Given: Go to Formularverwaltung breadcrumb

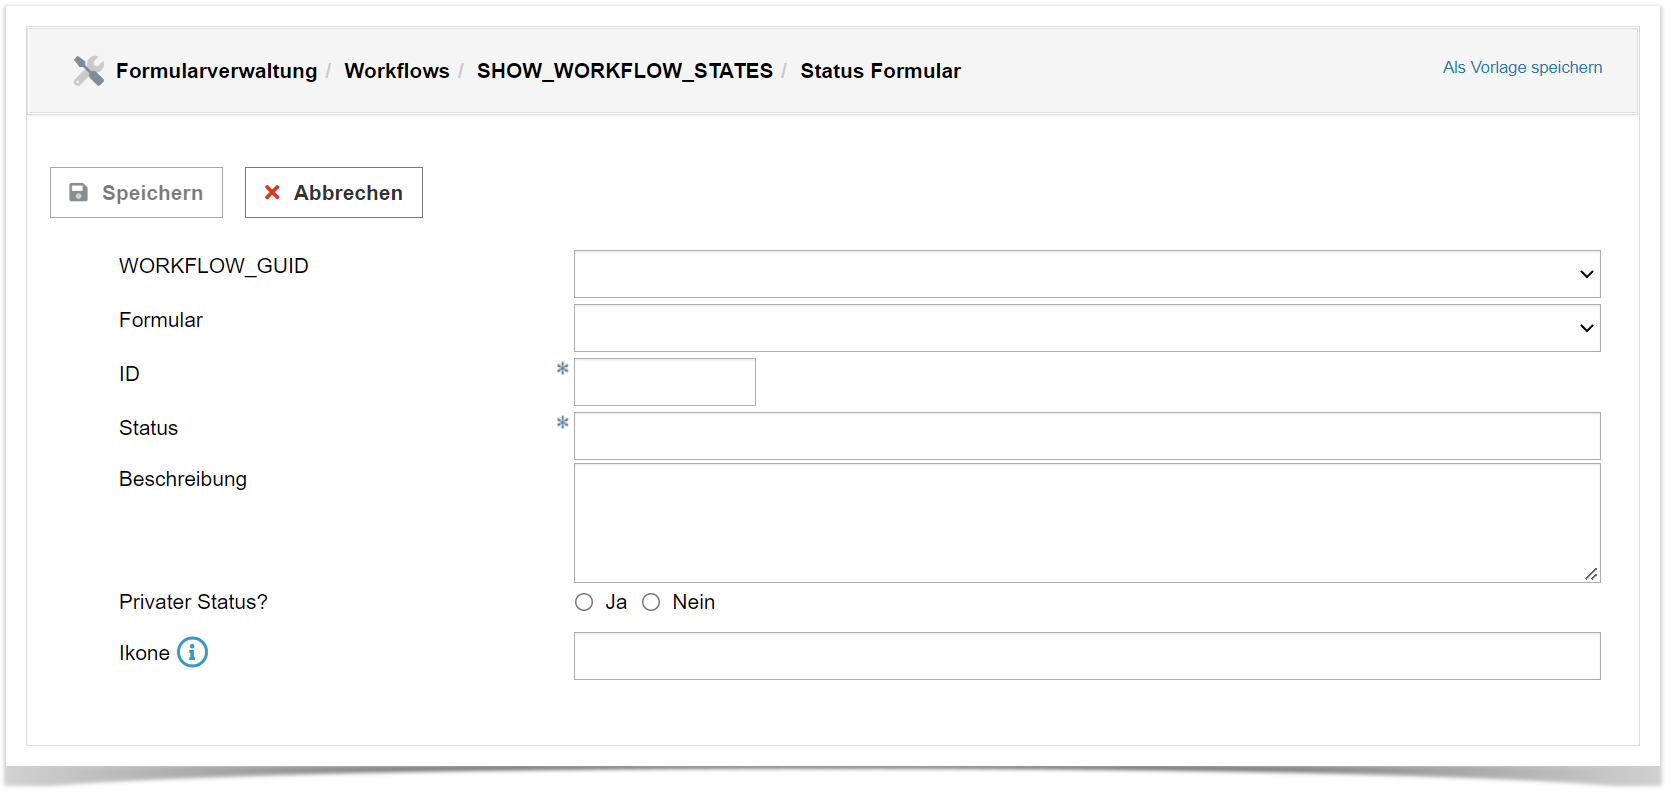Looking at the screenshot, I should [216, 71].
